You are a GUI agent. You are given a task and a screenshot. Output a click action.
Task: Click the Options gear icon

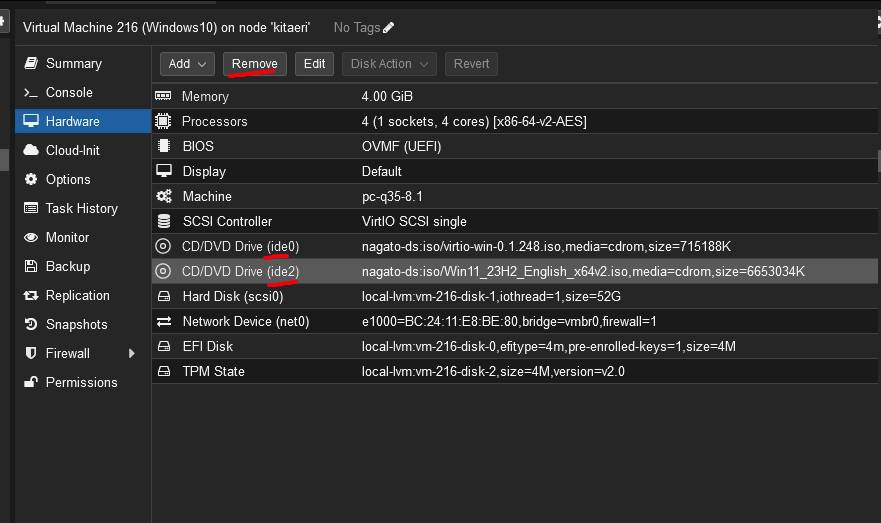(30, 179)
